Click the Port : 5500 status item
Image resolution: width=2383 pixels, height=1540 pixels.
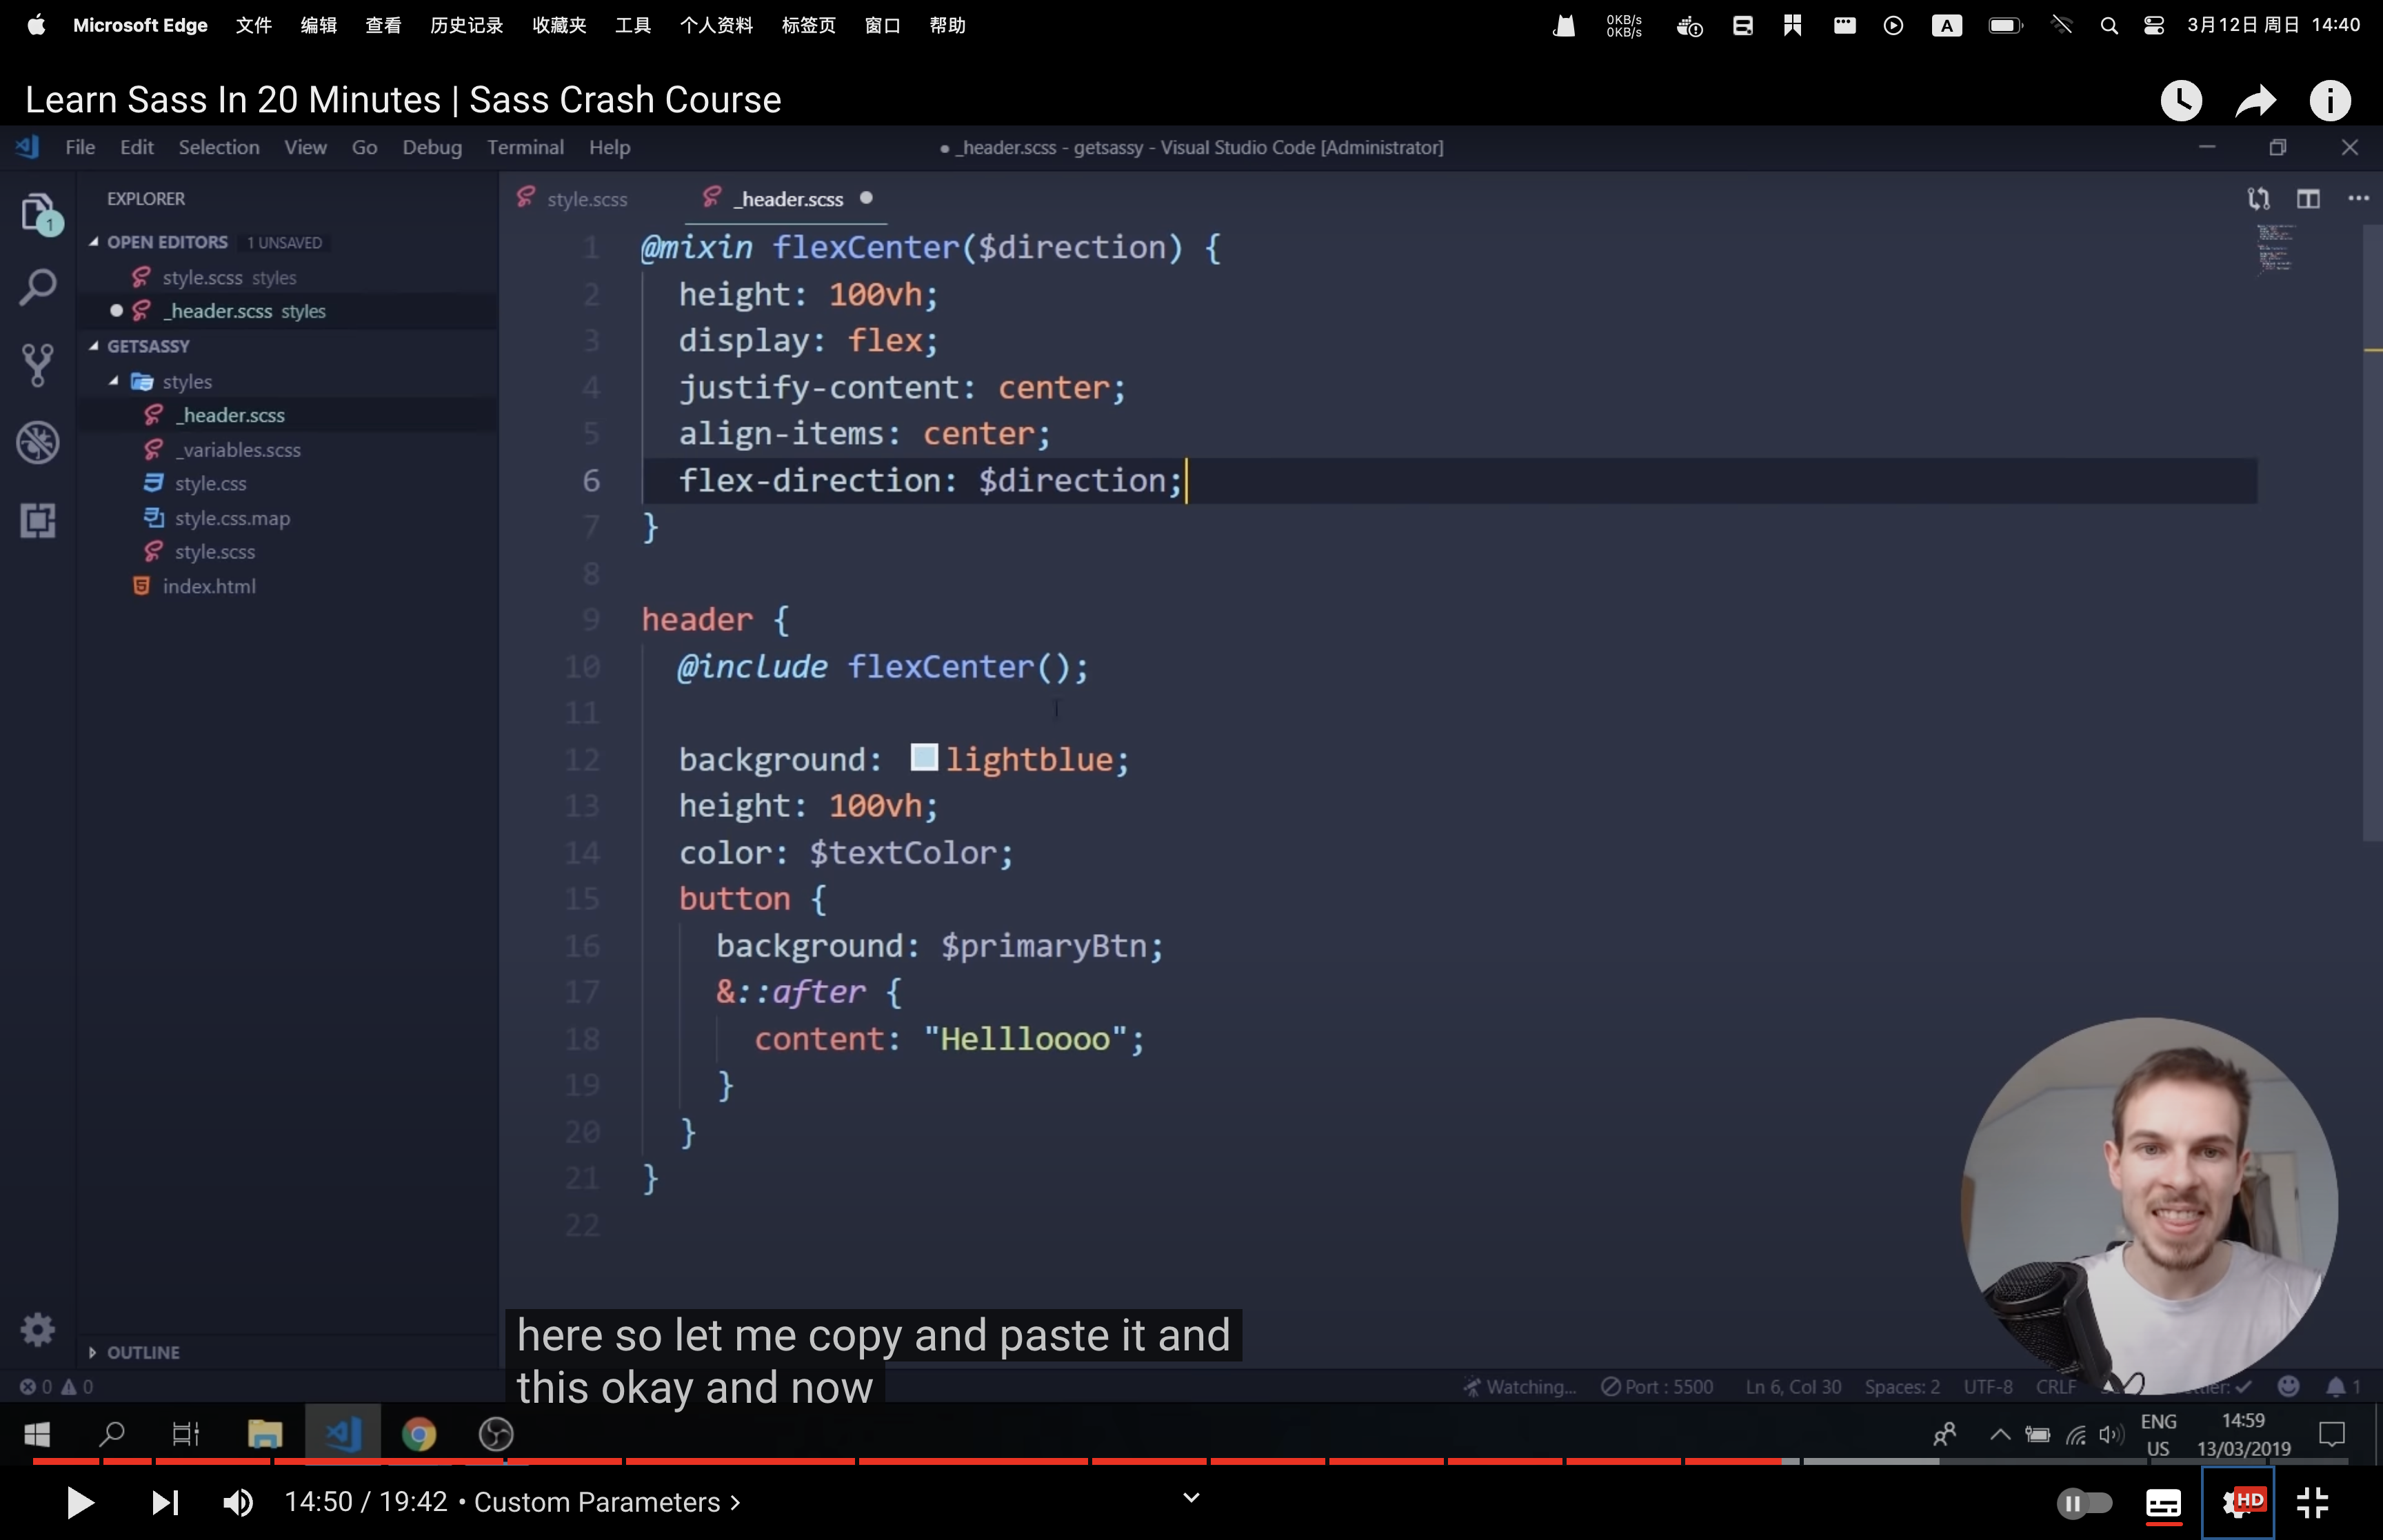tap(1657, 1387)
